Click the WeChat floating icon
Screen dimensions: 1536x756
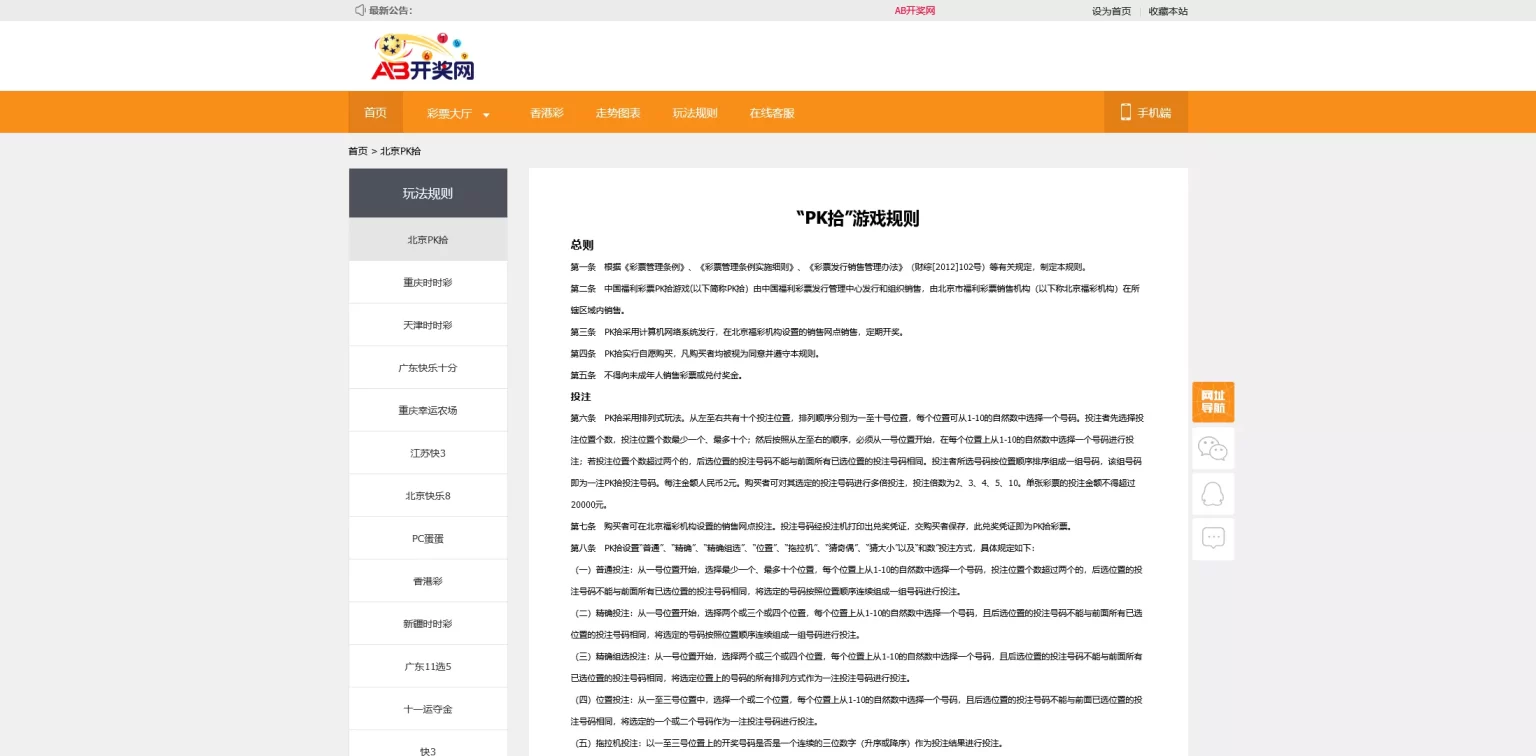(1212, 449)
